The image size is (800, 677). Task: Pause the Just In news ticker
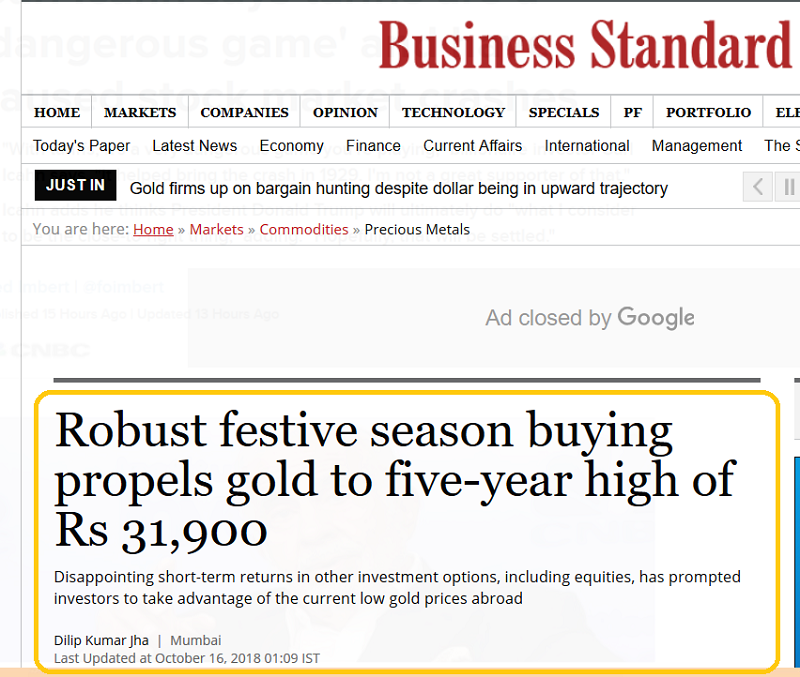tap(788, 186)
